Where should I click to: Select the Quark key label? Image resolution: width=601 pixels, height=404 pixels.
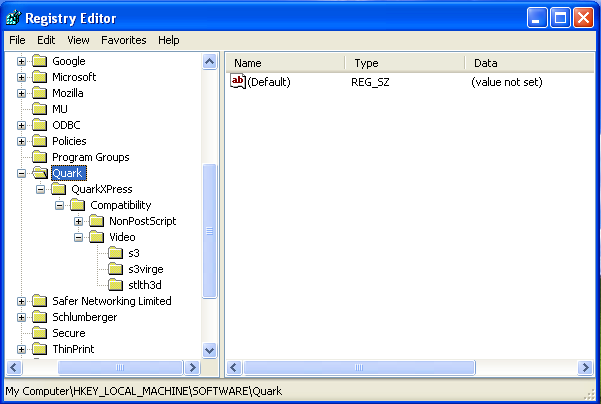(69, 173)
